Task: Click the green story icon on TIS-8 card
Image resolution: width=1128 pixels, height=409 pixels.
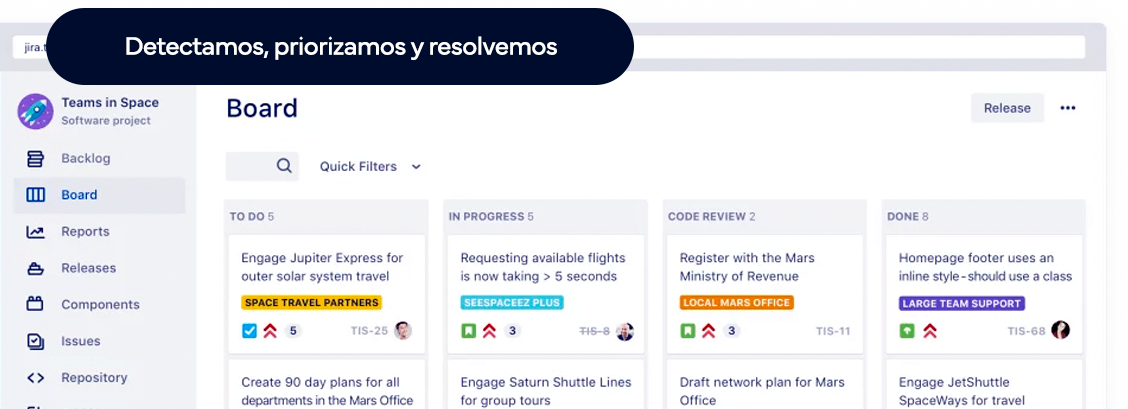Action: [468, 331]
